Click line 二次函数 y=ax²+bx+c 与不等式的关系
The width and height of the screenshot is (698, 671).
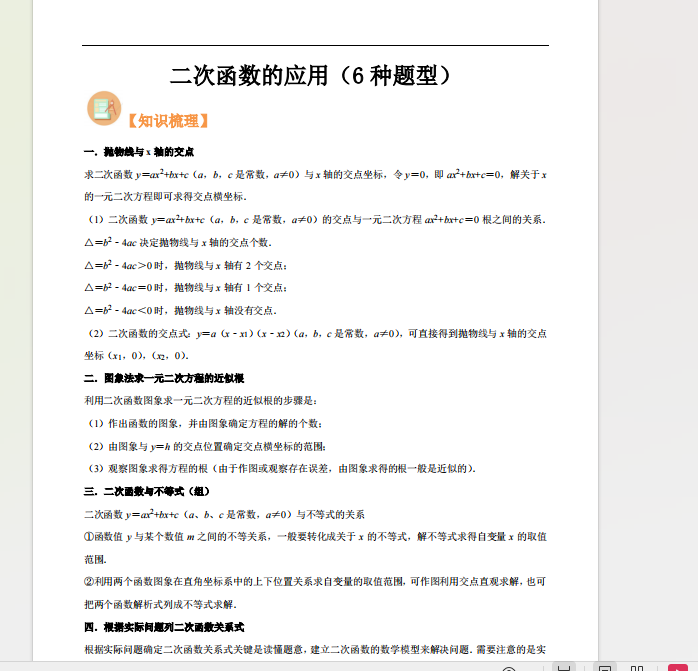click(x=224, y=515)
